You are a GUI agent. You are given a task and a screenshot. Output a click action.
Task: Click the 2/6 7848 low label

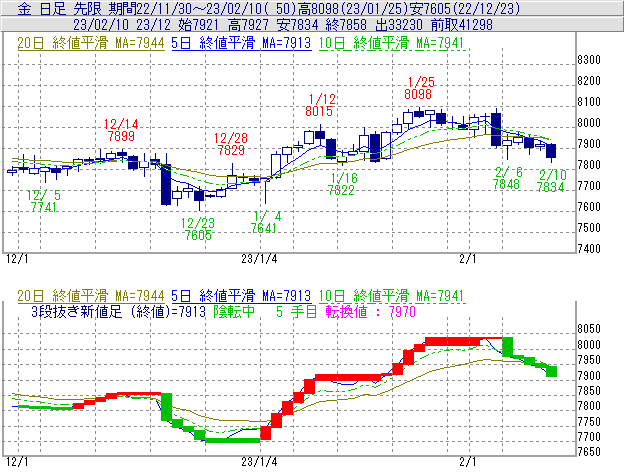pyautogui.click(x=507, y=178)
